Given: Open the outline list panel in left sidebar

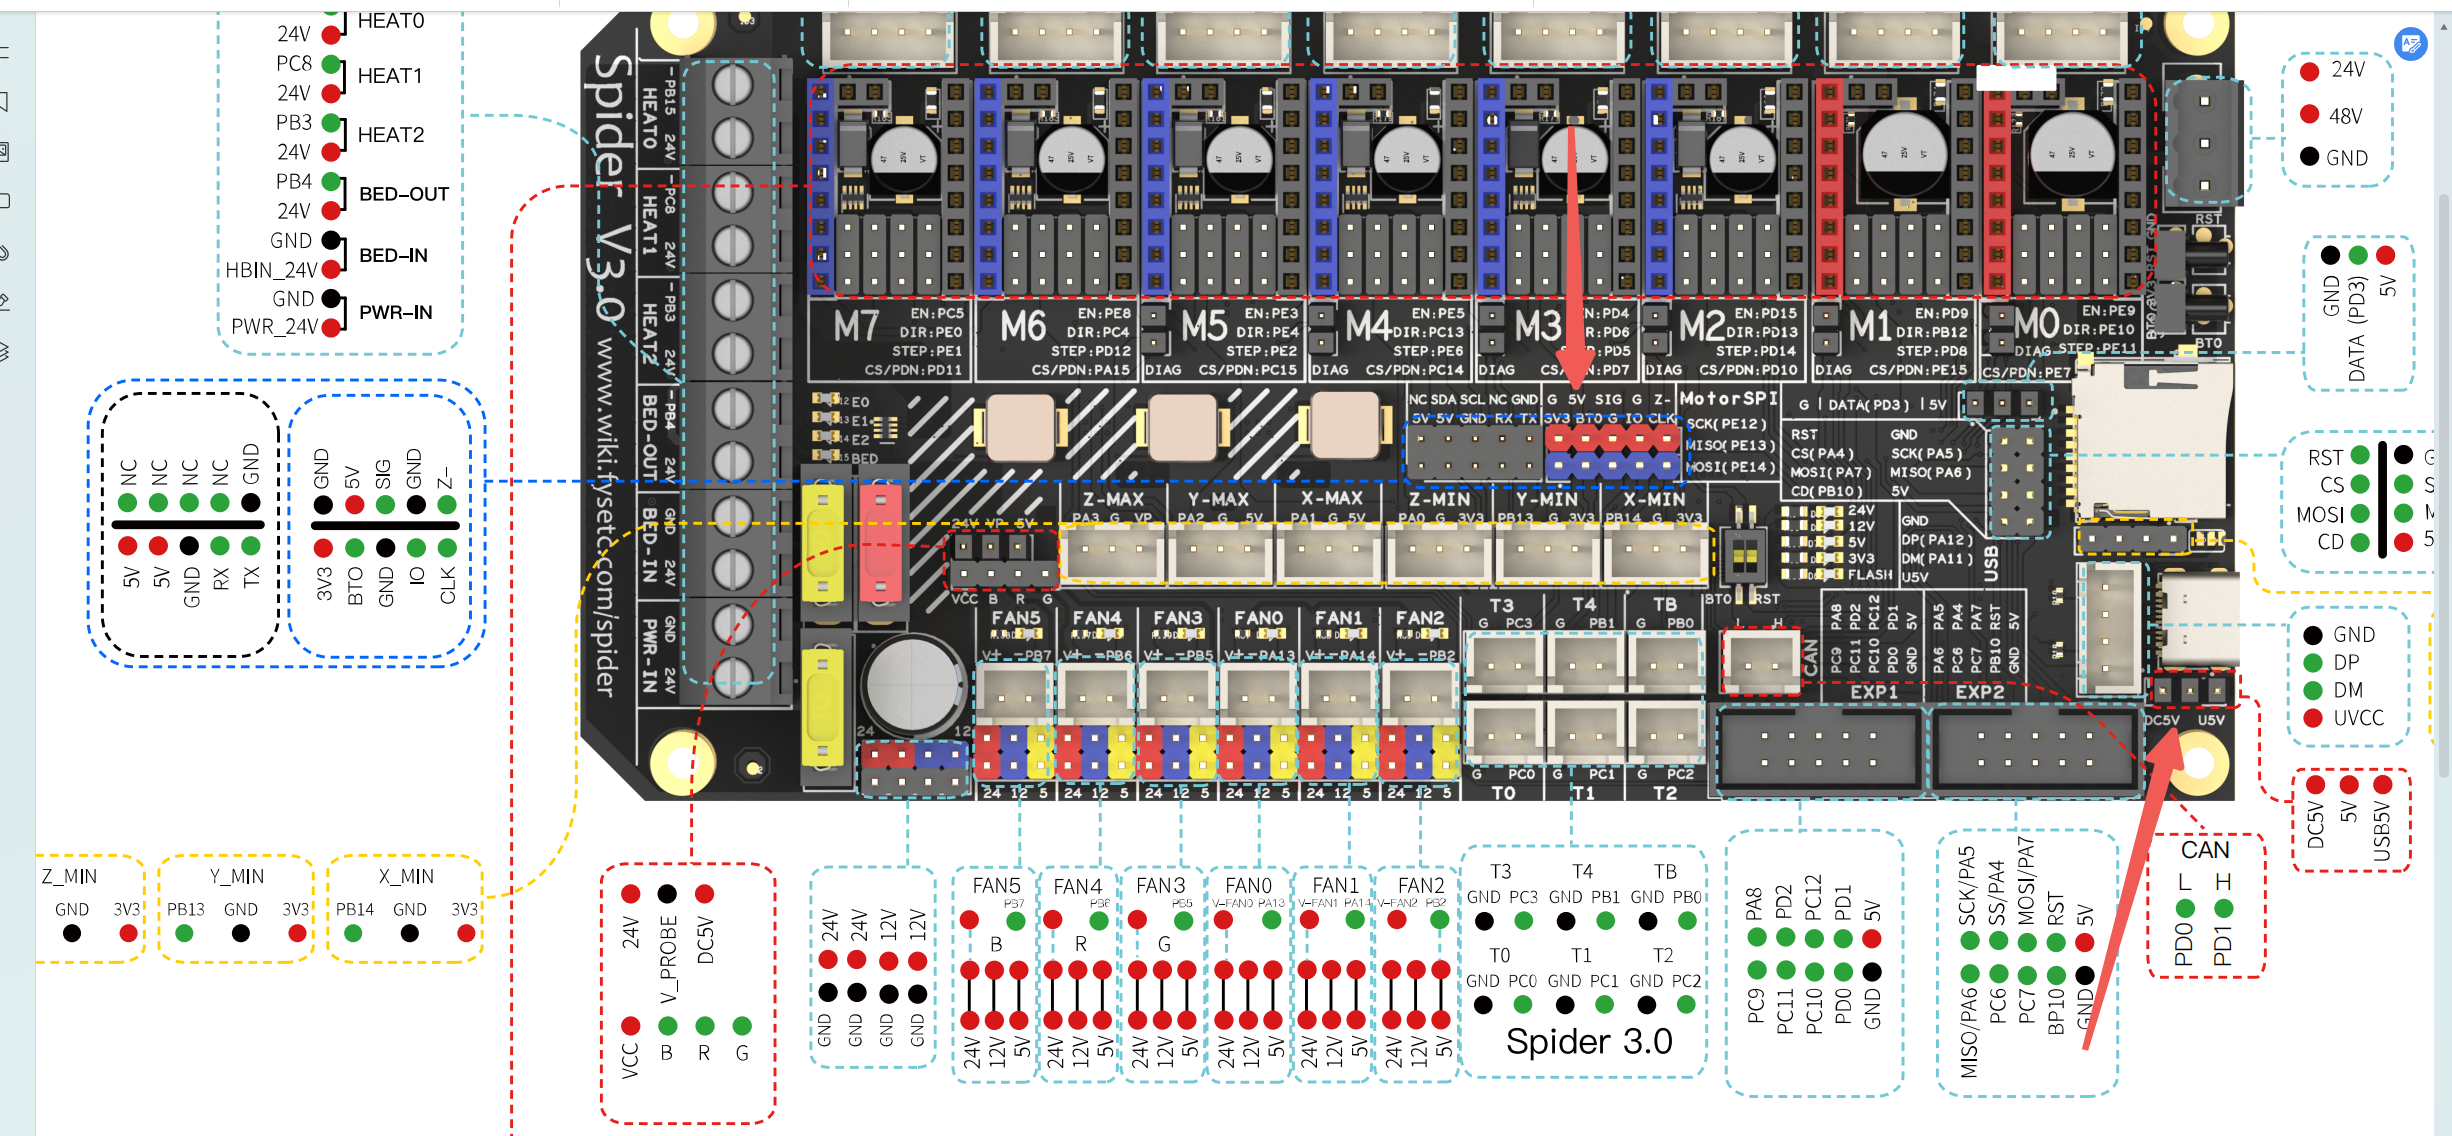Looking at the screenshot, I should (x=5, y=52).
